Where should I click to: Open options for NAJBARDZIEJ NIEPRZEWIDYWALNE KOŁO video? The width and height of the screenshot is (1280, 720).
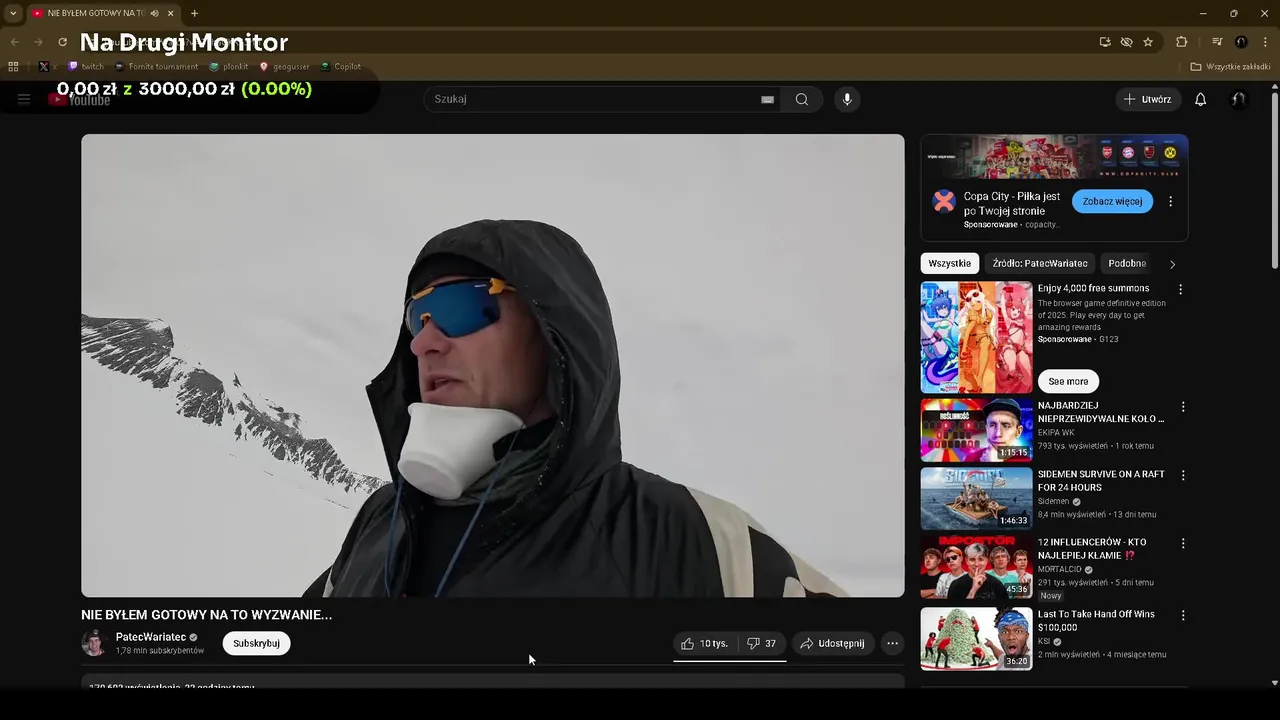tap(1183, 407)
